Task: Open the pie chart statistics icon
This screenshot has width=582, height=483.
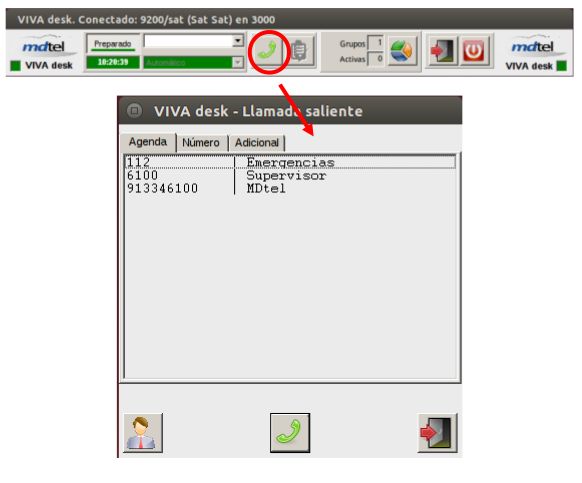Action: (x=402, y=51)
